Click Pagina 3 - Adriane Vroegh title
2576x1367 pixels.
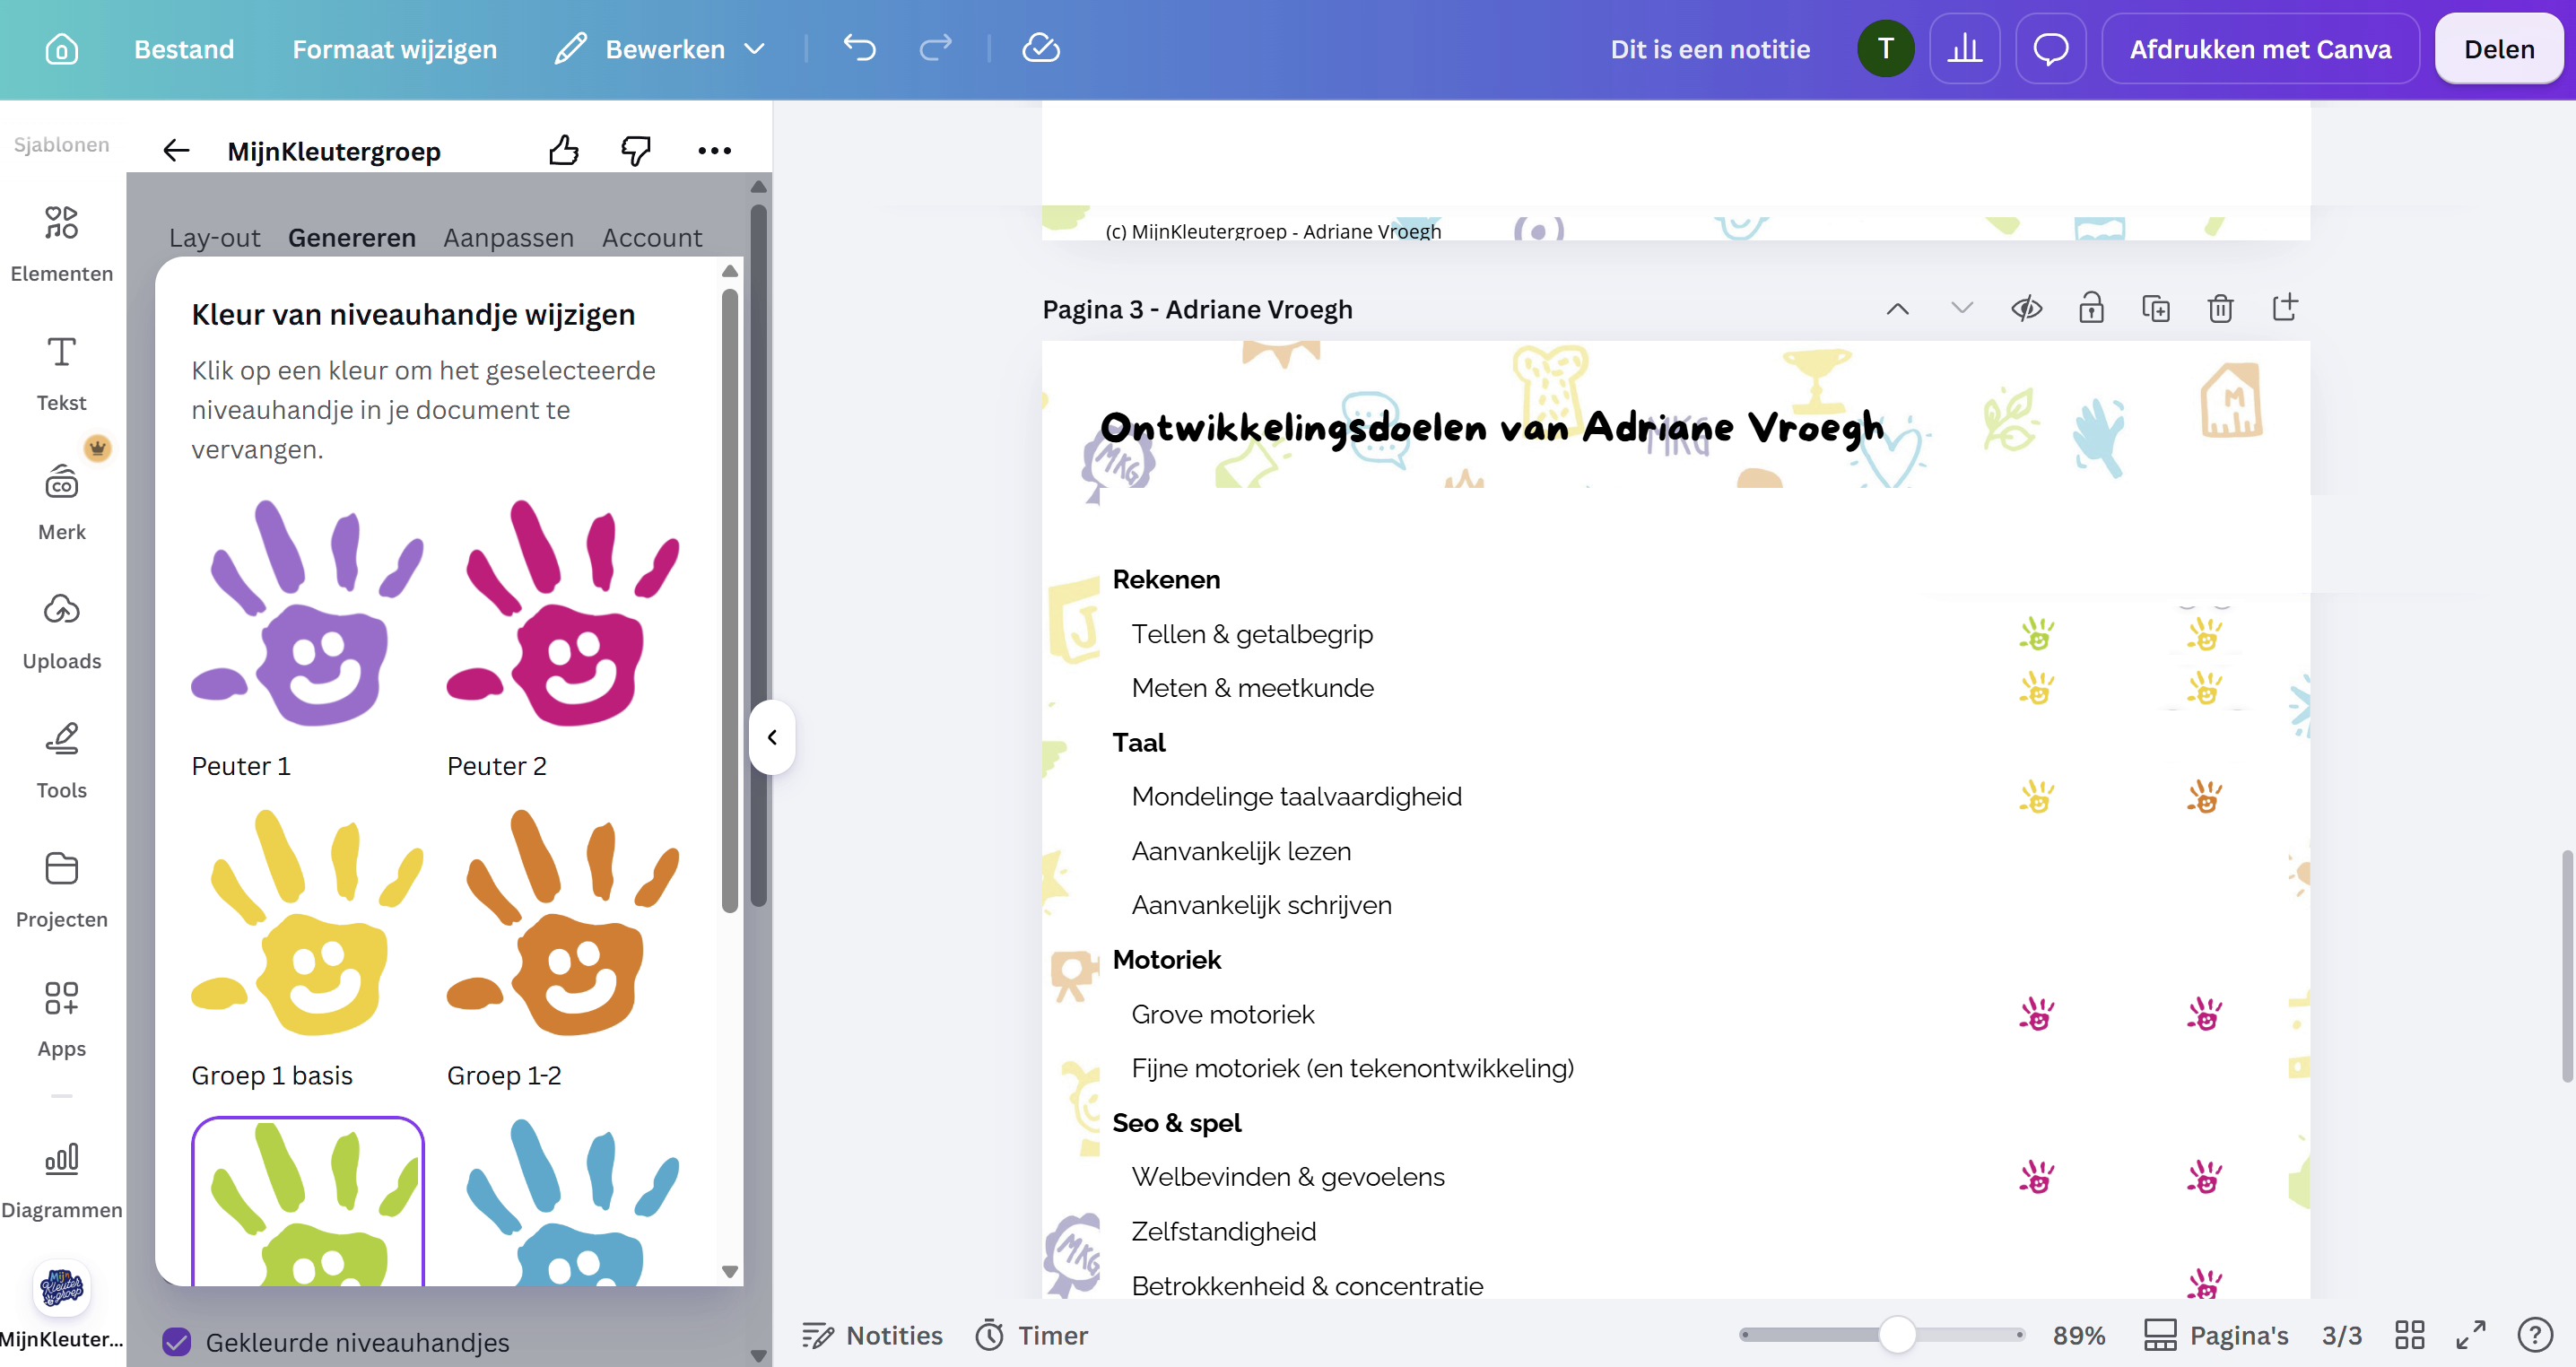(1197, 309)
